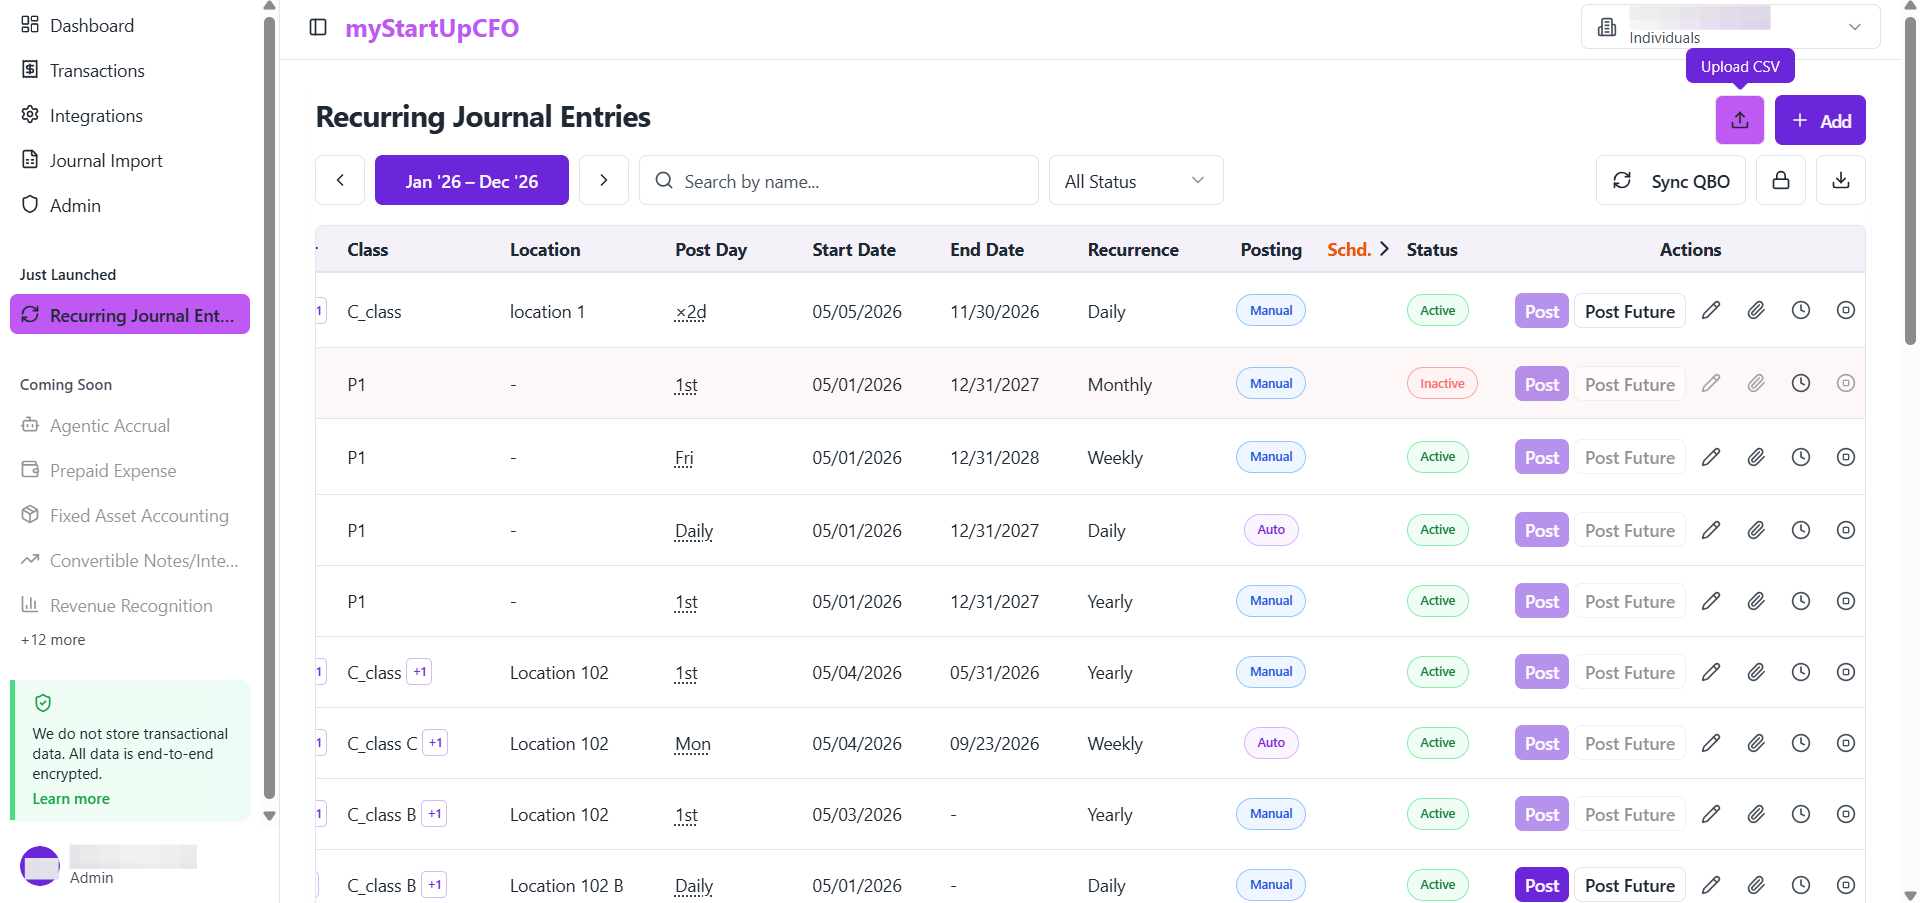Open attachments for the Weekly Fri entry
1920x903 pixels.
pos(1756,457)
